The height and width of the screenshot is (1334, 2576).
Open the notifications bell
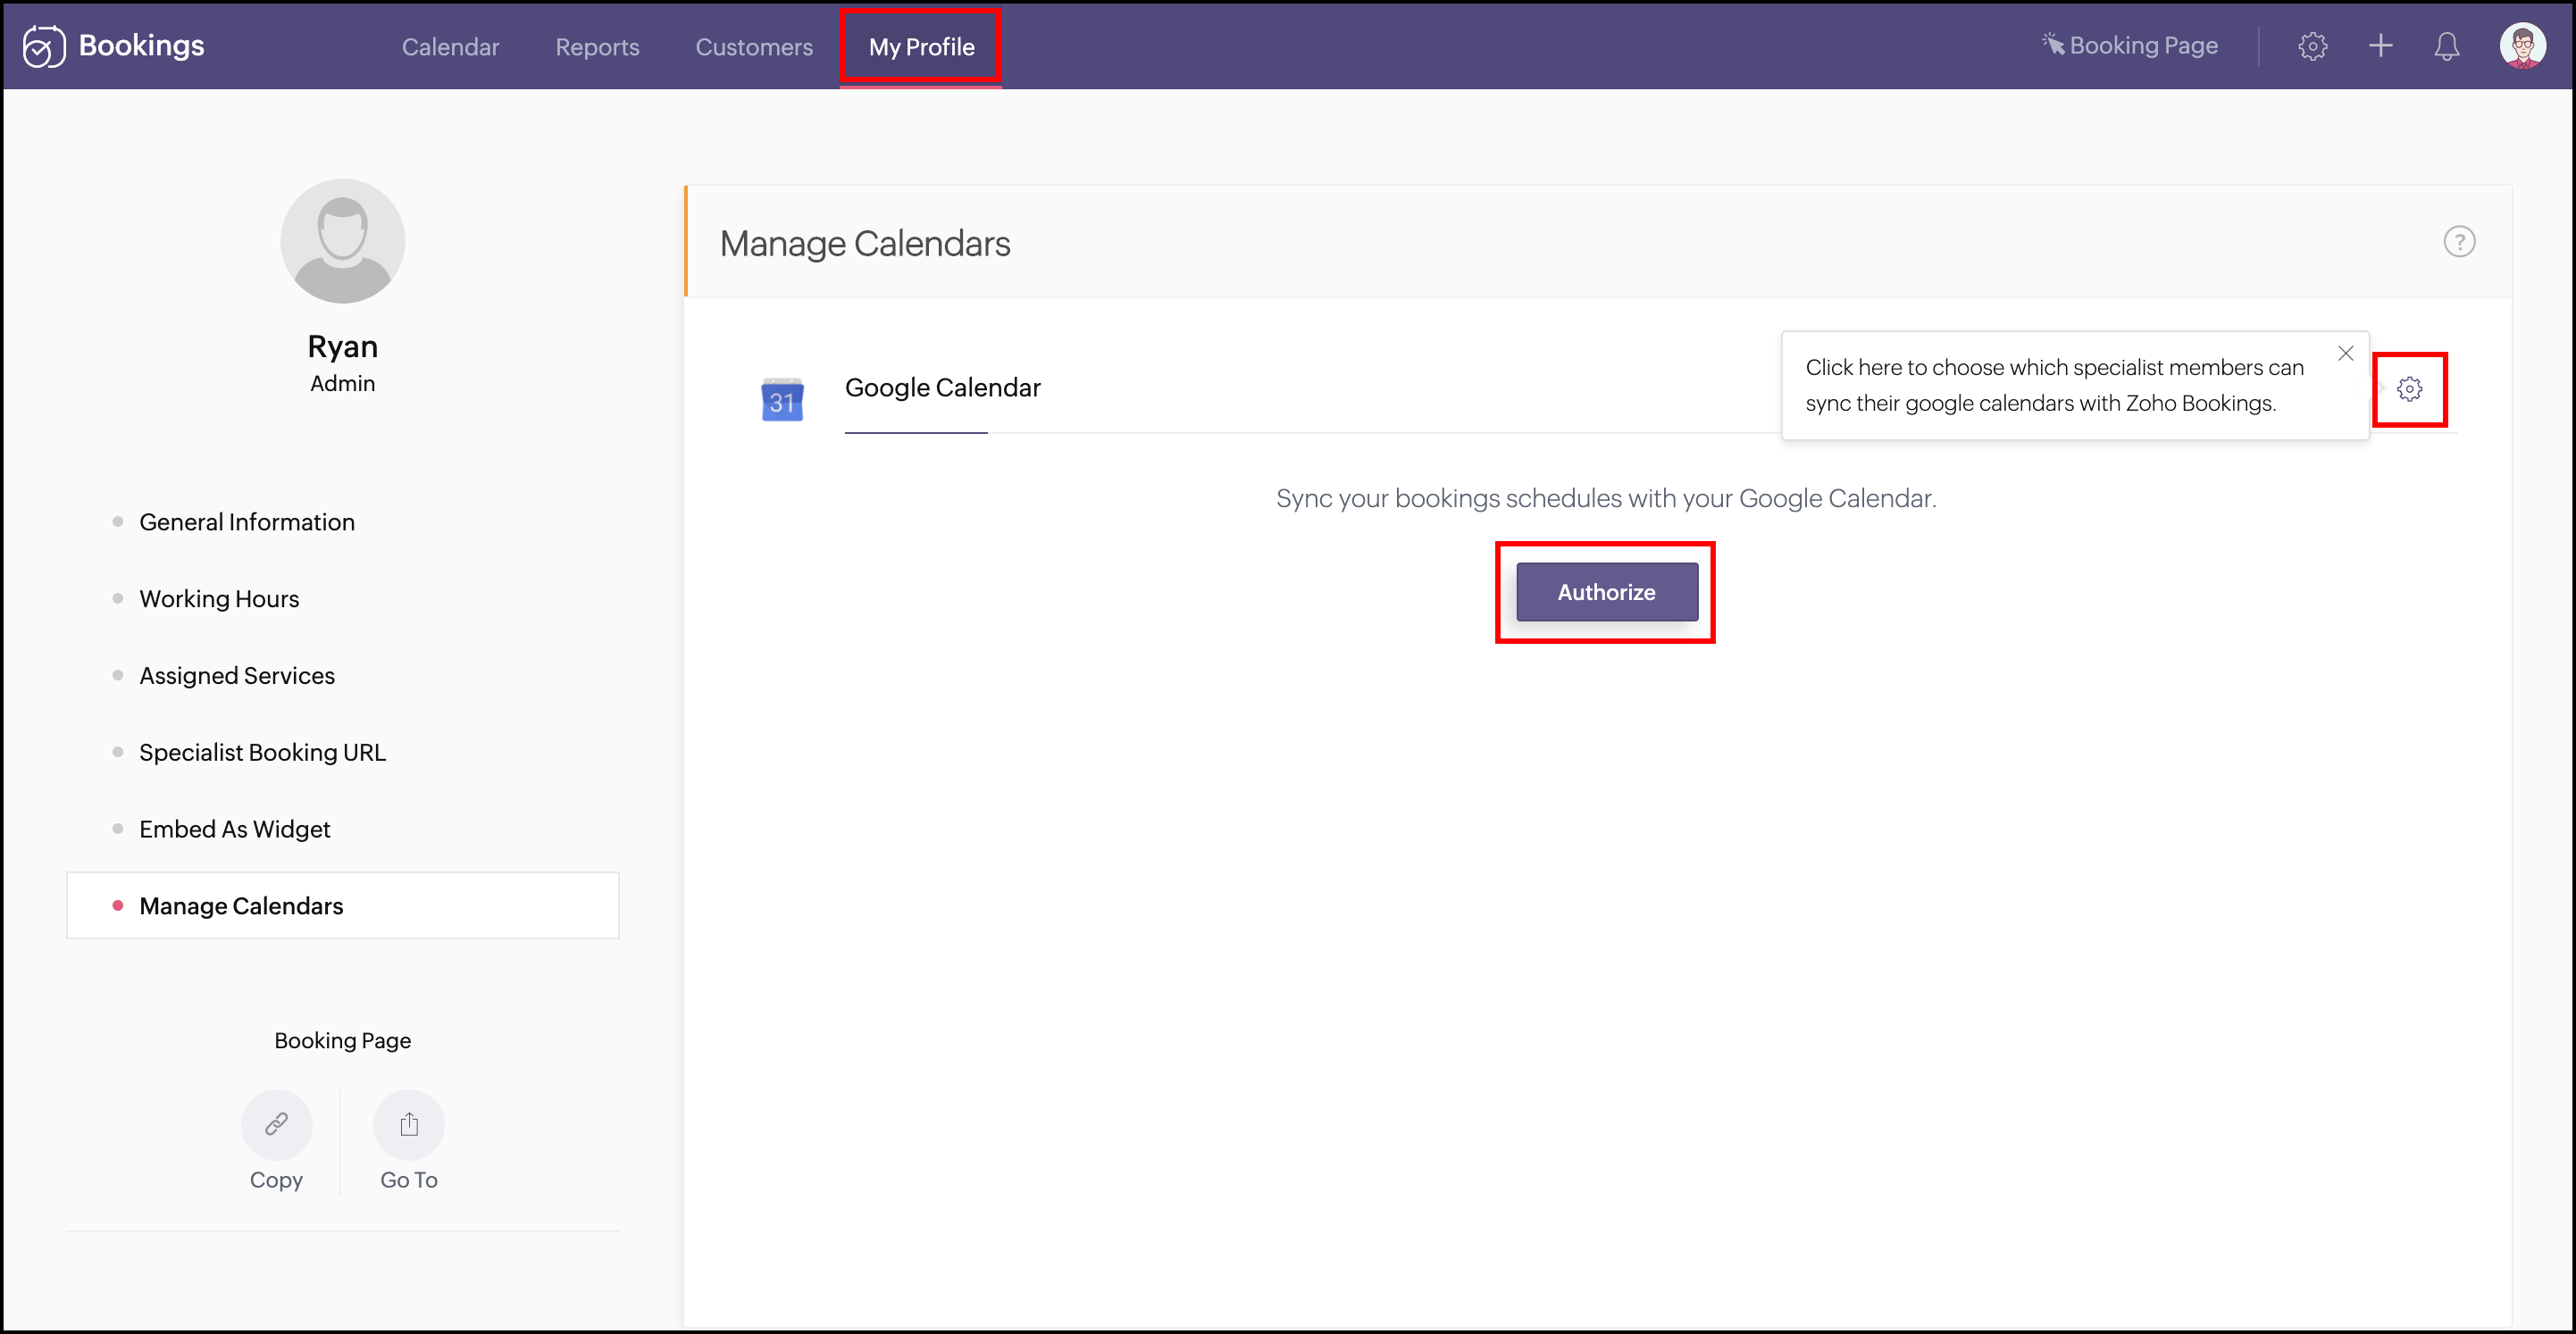[x=2446, y=46]
